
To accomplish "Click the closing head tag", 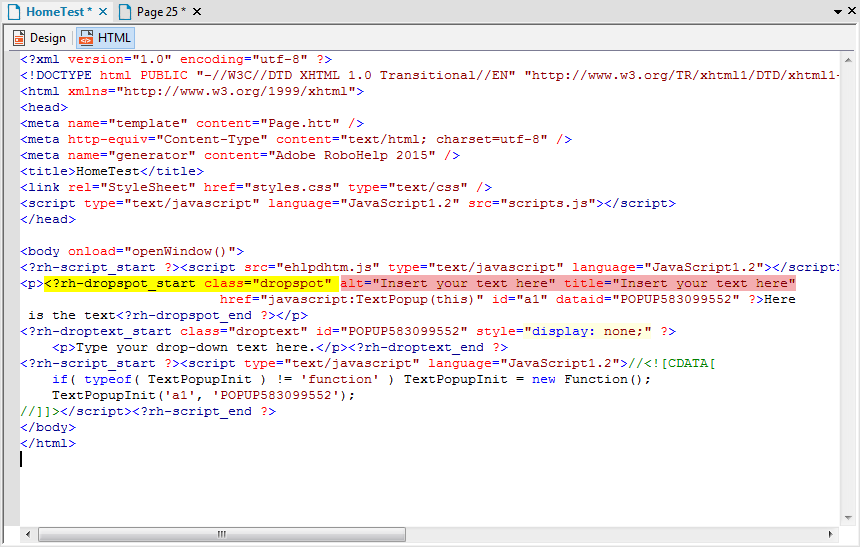I will click(48, 219).
